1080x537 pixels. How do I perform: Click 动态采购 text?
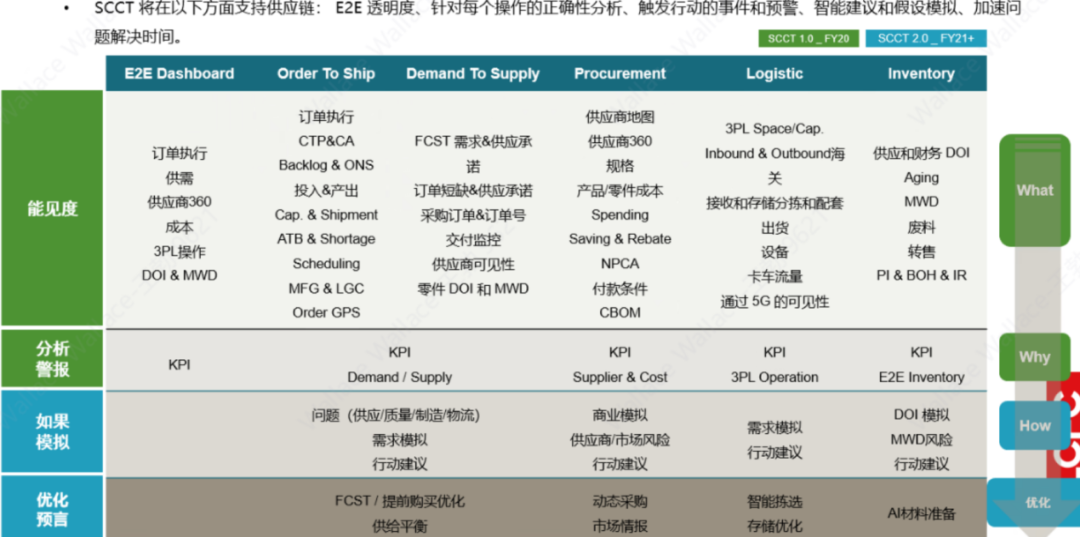[x=620, y=501]
